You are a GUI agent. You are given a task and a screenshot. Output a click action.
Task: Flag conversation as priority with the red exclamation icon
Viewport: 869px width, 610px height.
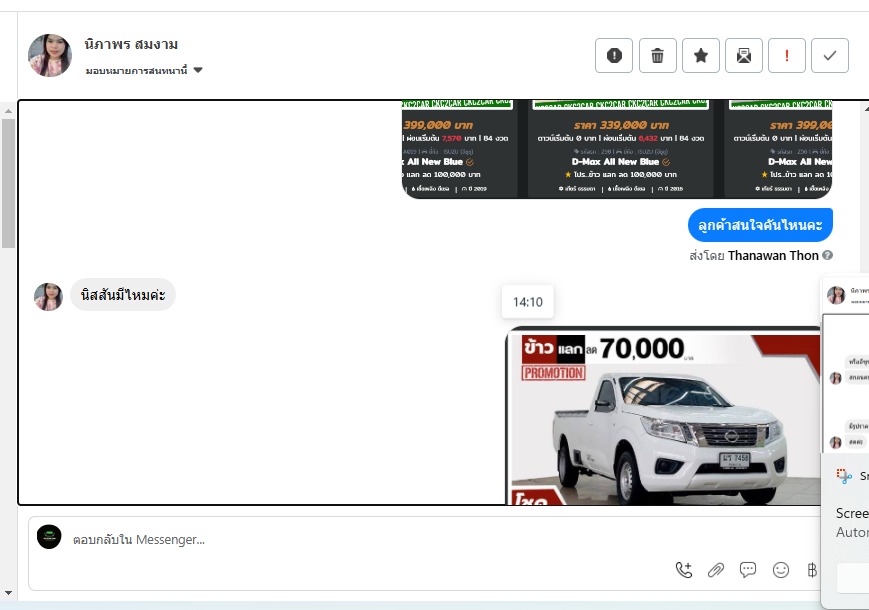coord(786,55)
